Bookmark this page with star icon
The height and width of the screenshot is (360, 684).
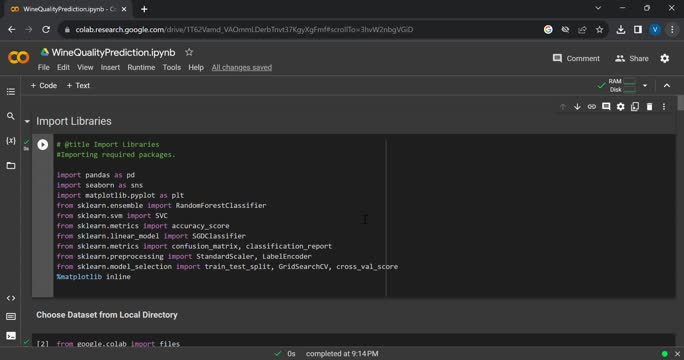coord(599,29)
